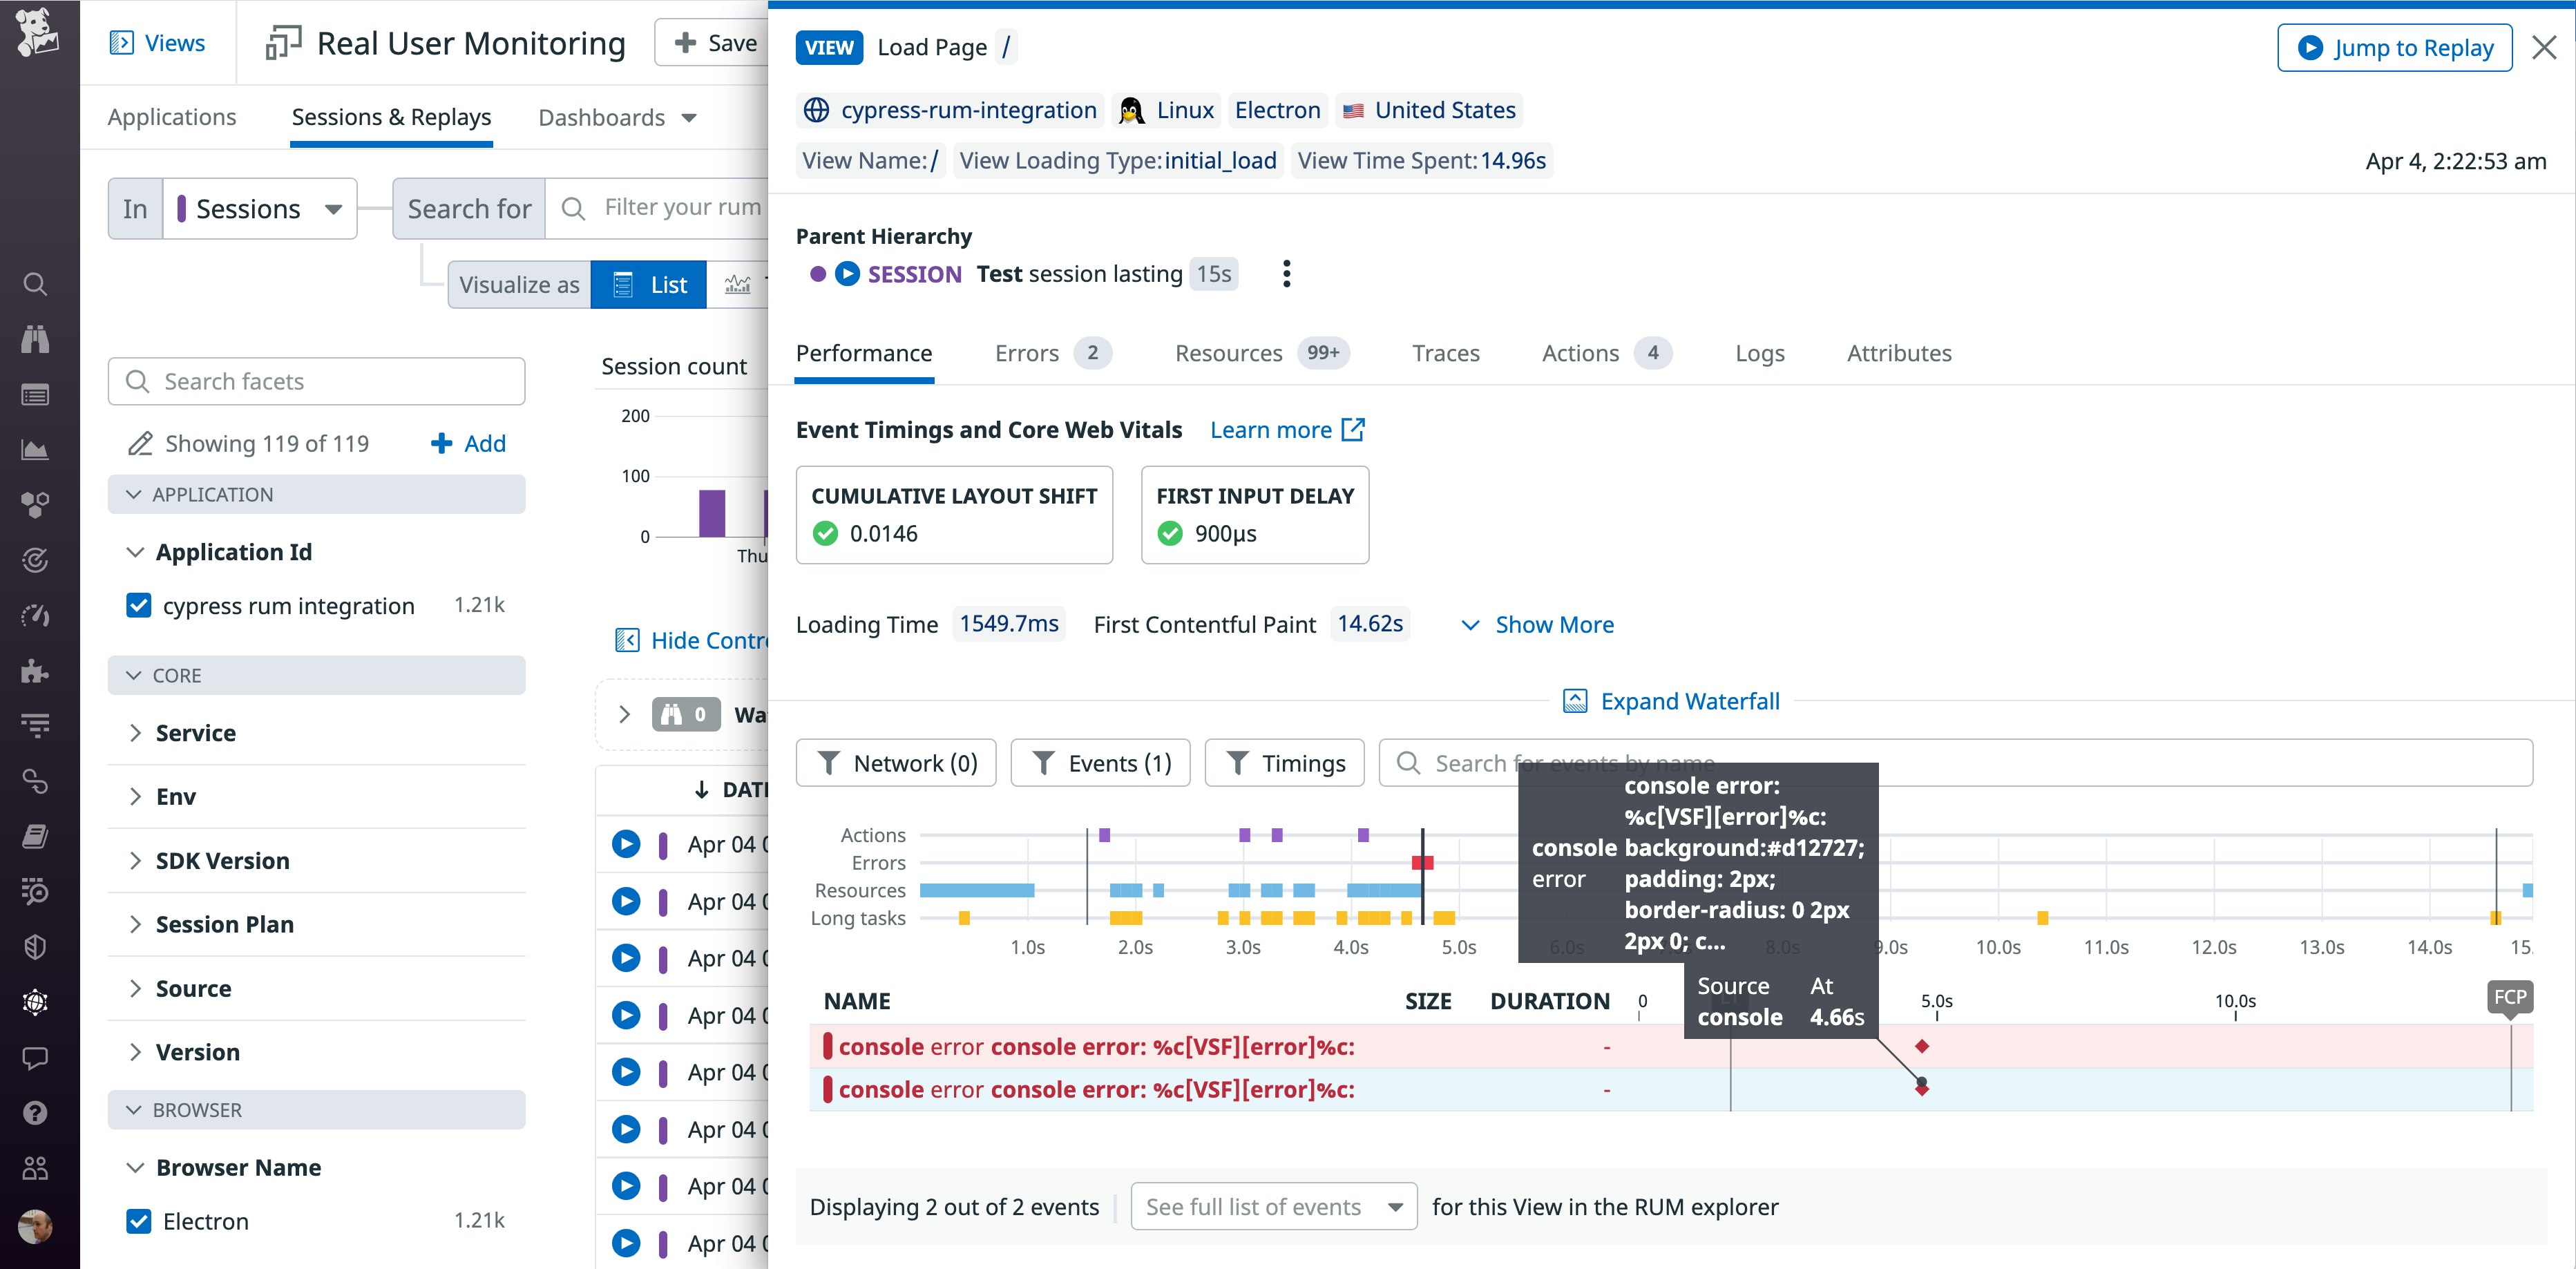This screenshot has width=2576, height=1269.
Task: Select the Dashboards chart icon in sidebar
Action: [36, 449]
